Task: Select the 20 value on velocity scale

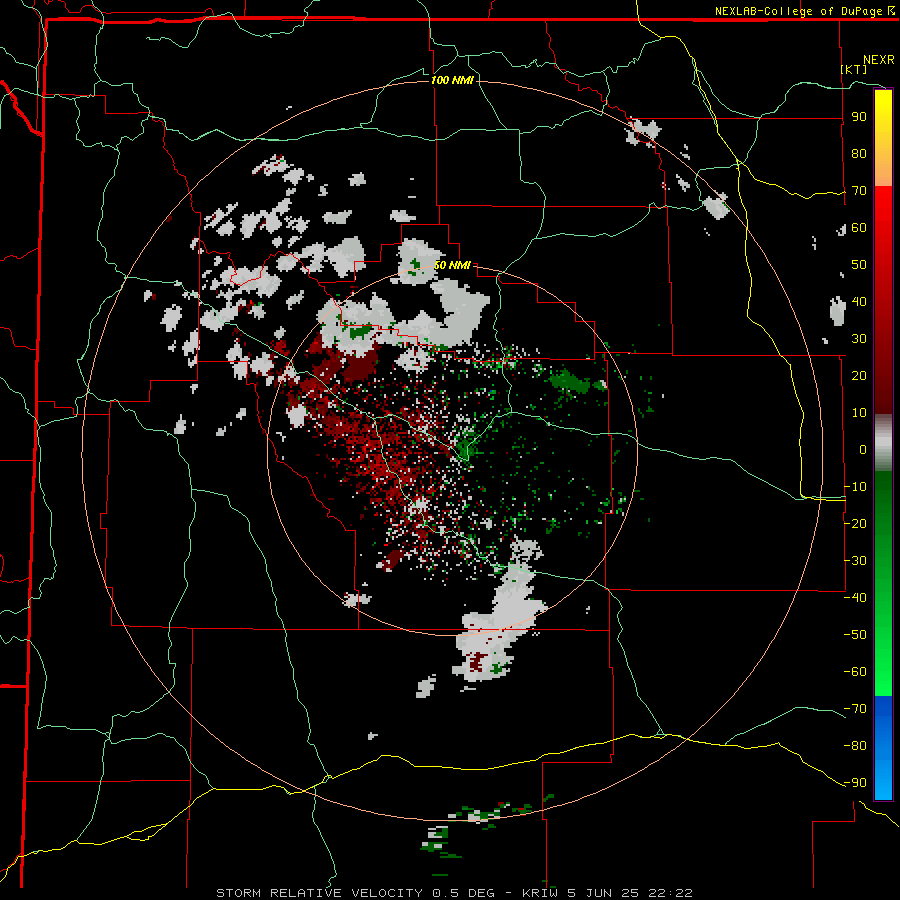Action: tap(859, 375)
